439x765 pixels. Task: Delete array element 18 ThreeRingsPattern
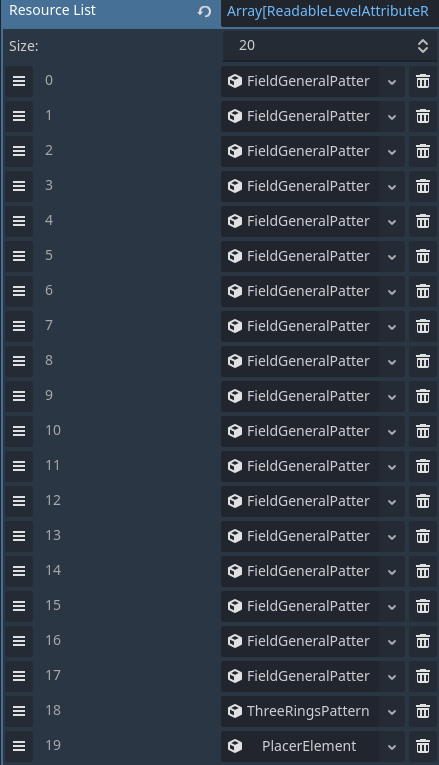click(x=423, y=711)
